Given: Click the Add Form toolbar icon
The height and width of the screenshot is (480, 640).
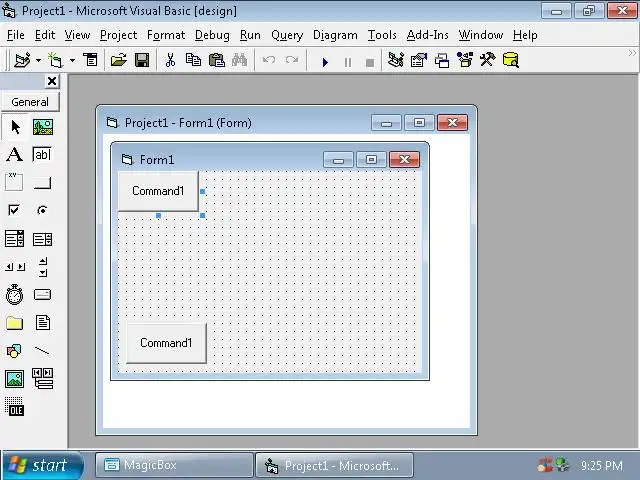Looking at the screenshot, I should click(x=56, y=60).
